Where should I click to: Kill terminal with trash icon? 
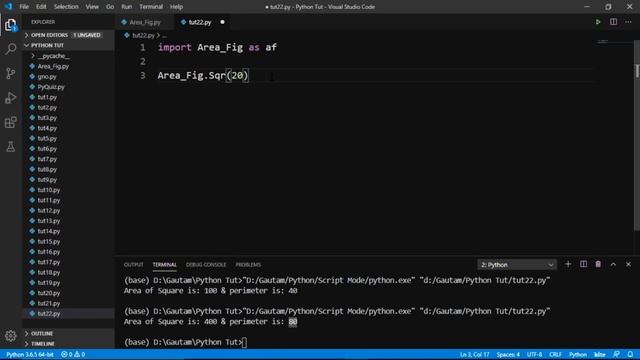point(598,264)
